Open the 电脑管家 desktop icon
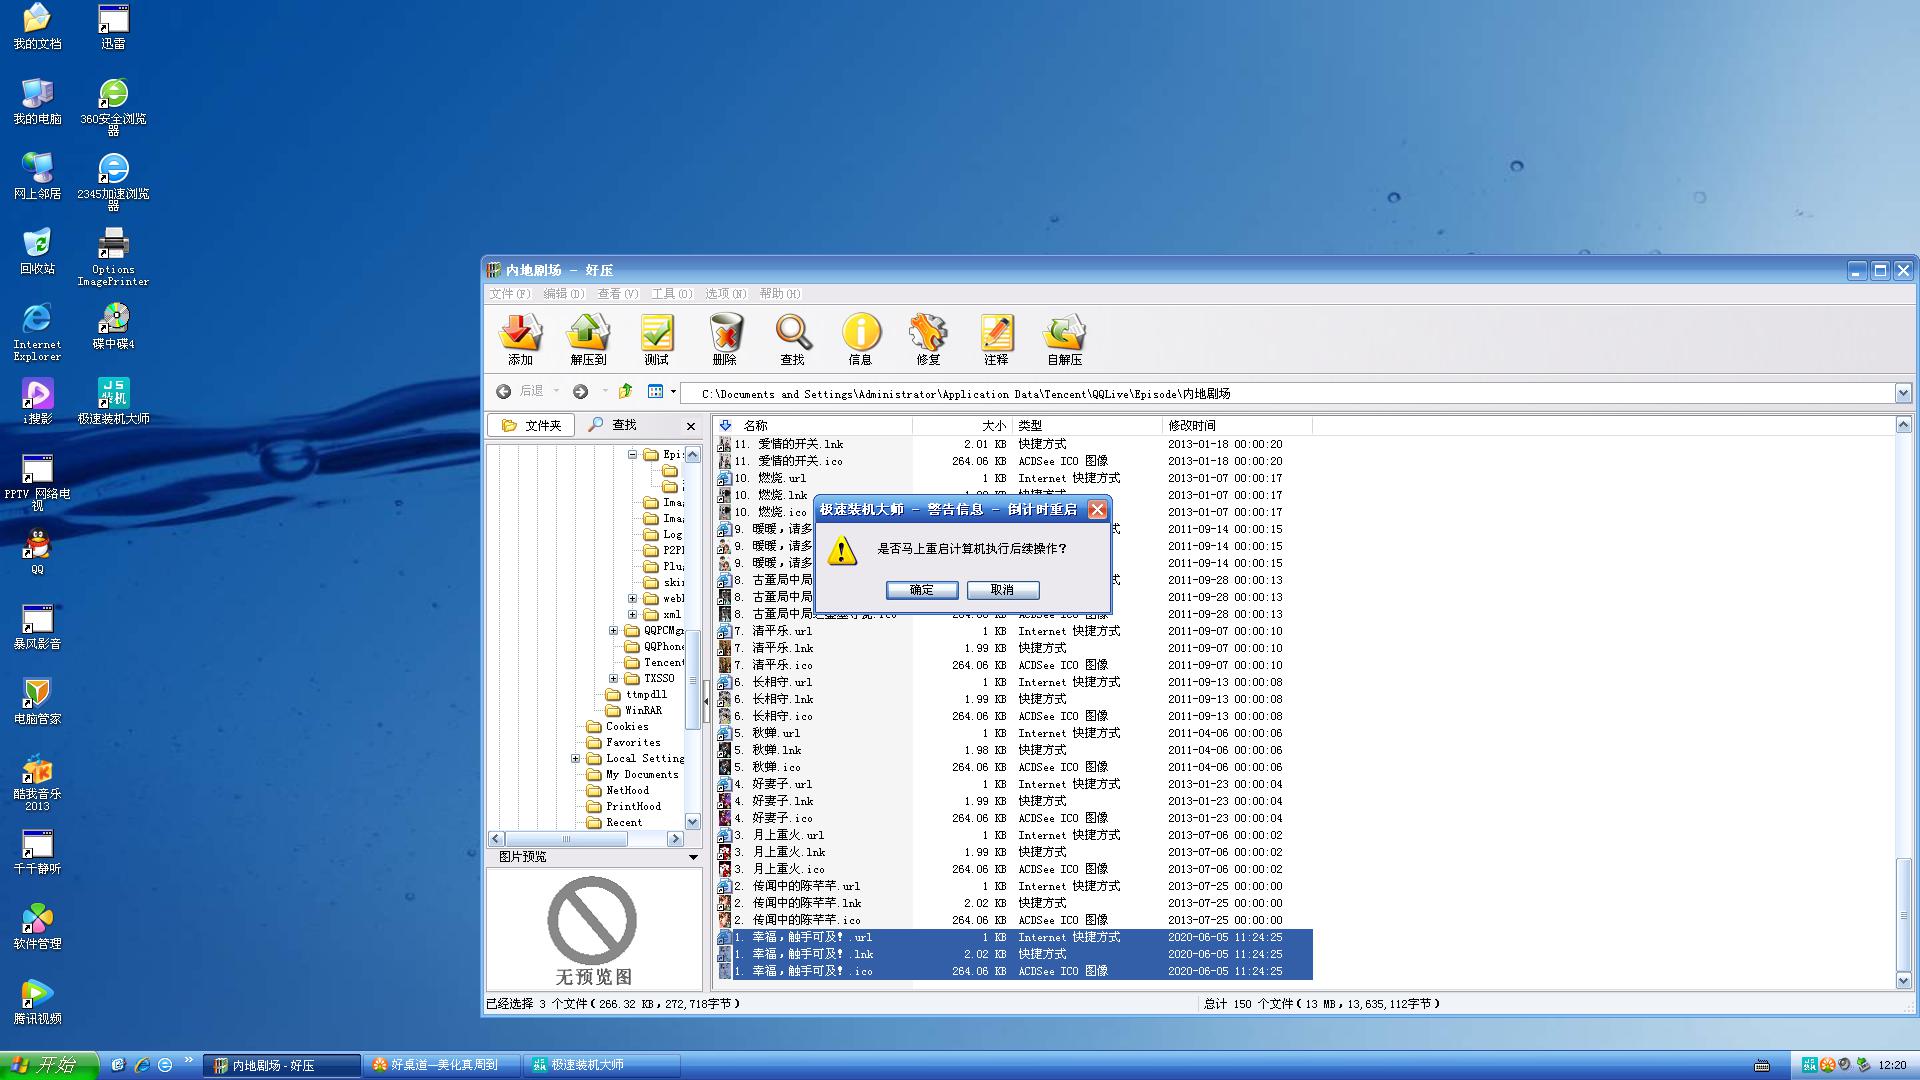Screen dimensions: 1920x1080 (37, 701)
